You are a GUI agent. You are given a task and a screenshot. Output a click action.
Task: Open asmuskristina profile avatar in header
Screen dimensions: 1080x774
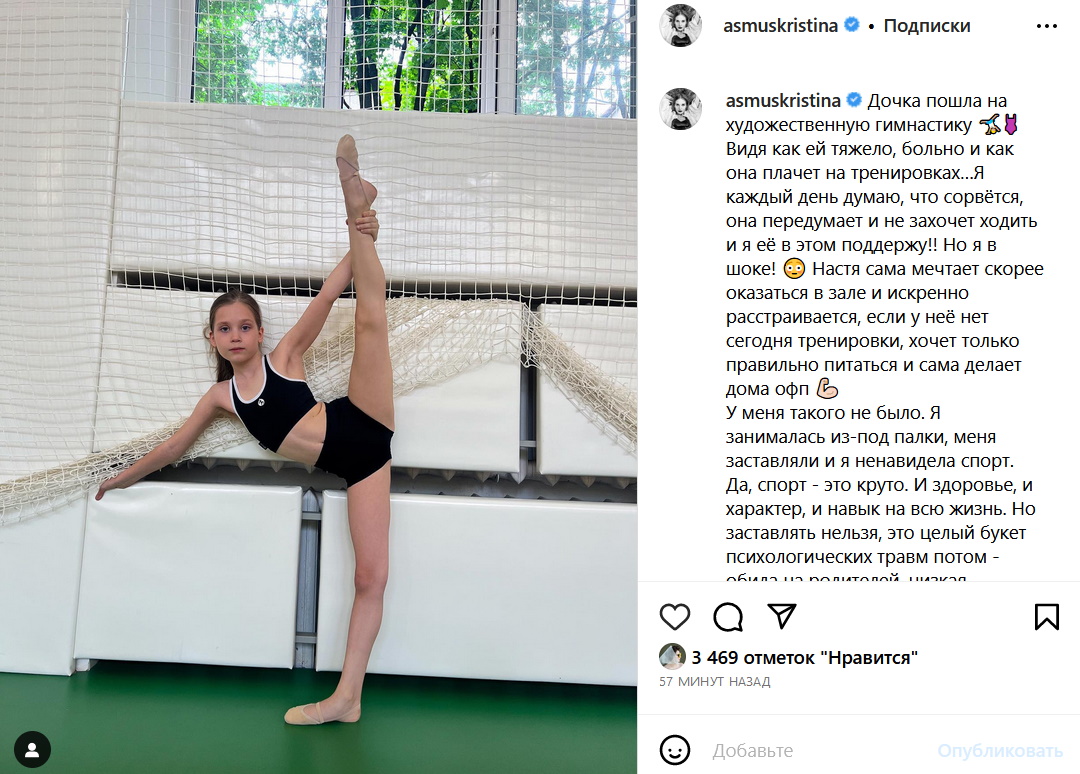click(681, 26)
